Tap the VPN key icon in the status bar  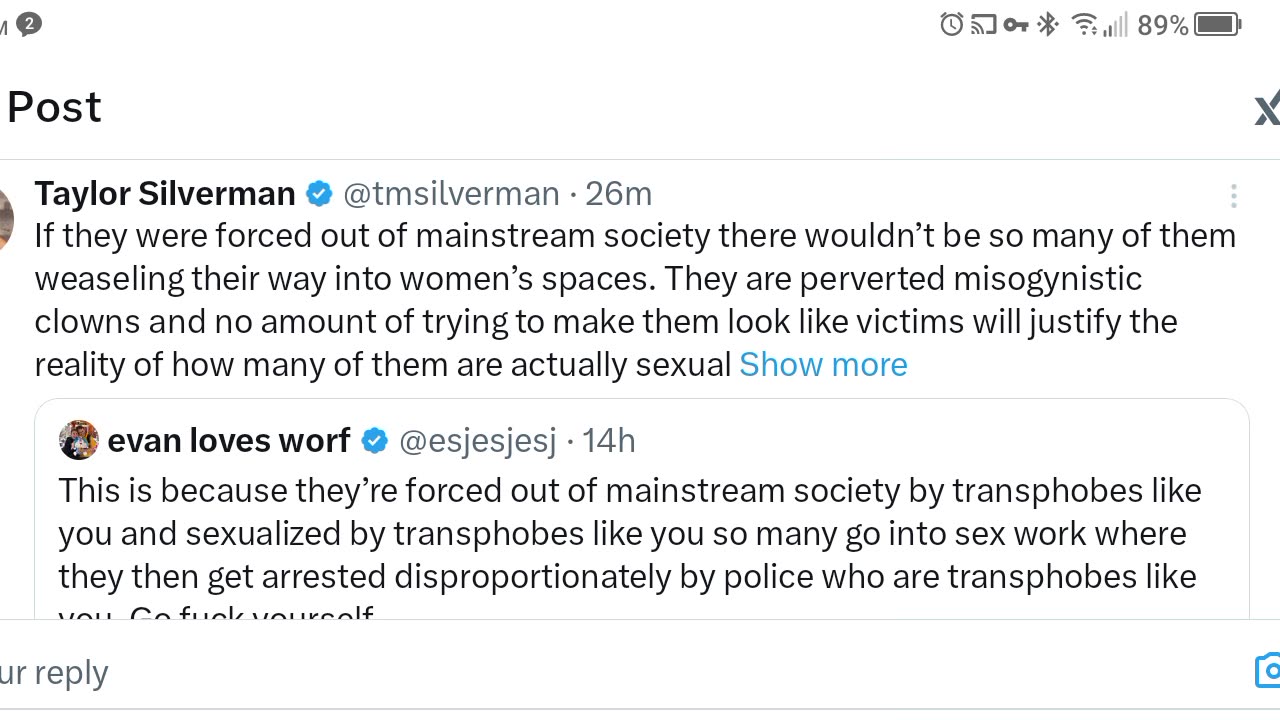point(1016,24)
